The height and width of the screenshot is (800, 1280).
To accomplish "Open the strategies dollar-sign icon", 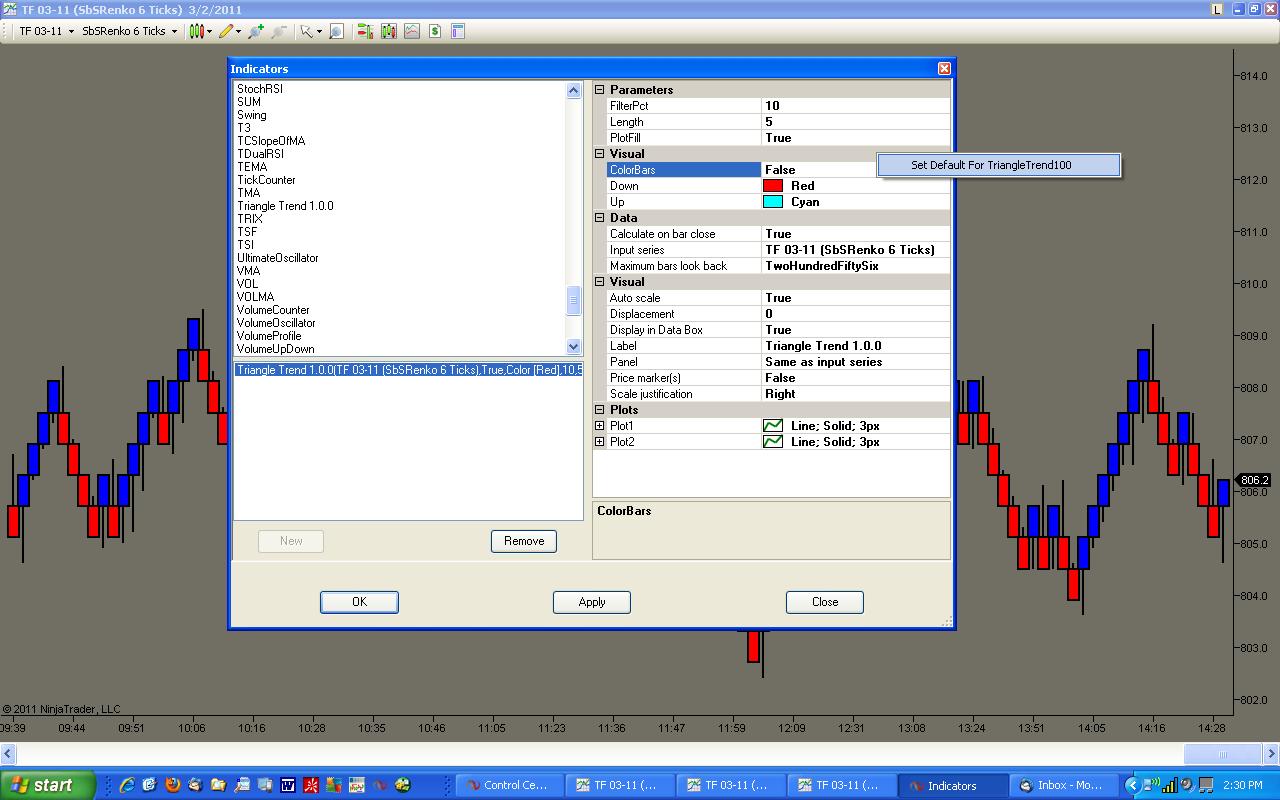I will [x=435, y=31].
